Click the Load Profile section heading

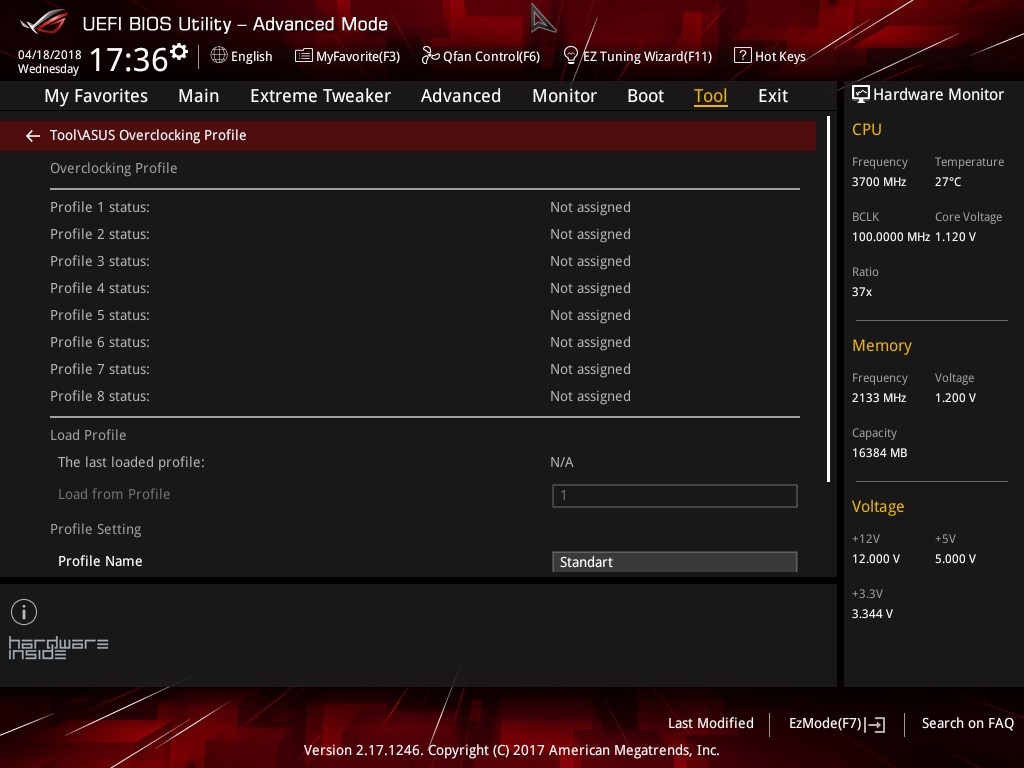88,435
